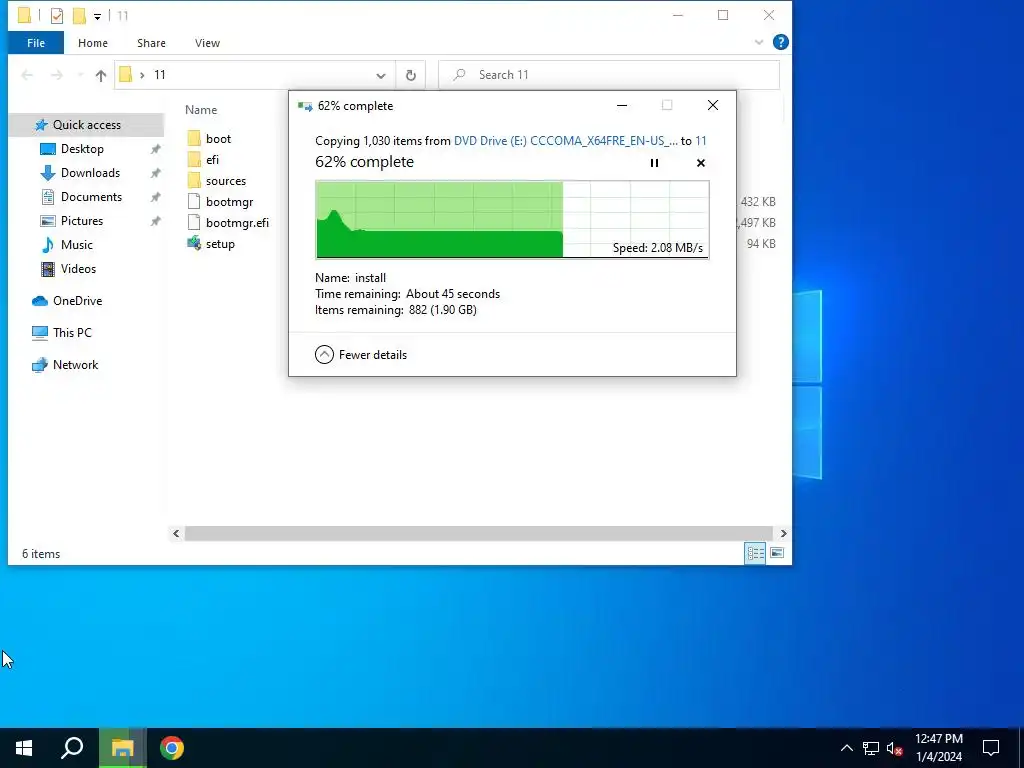Select the sources folder
This screenshot has height=768, width=1024.
coord(225,181)
